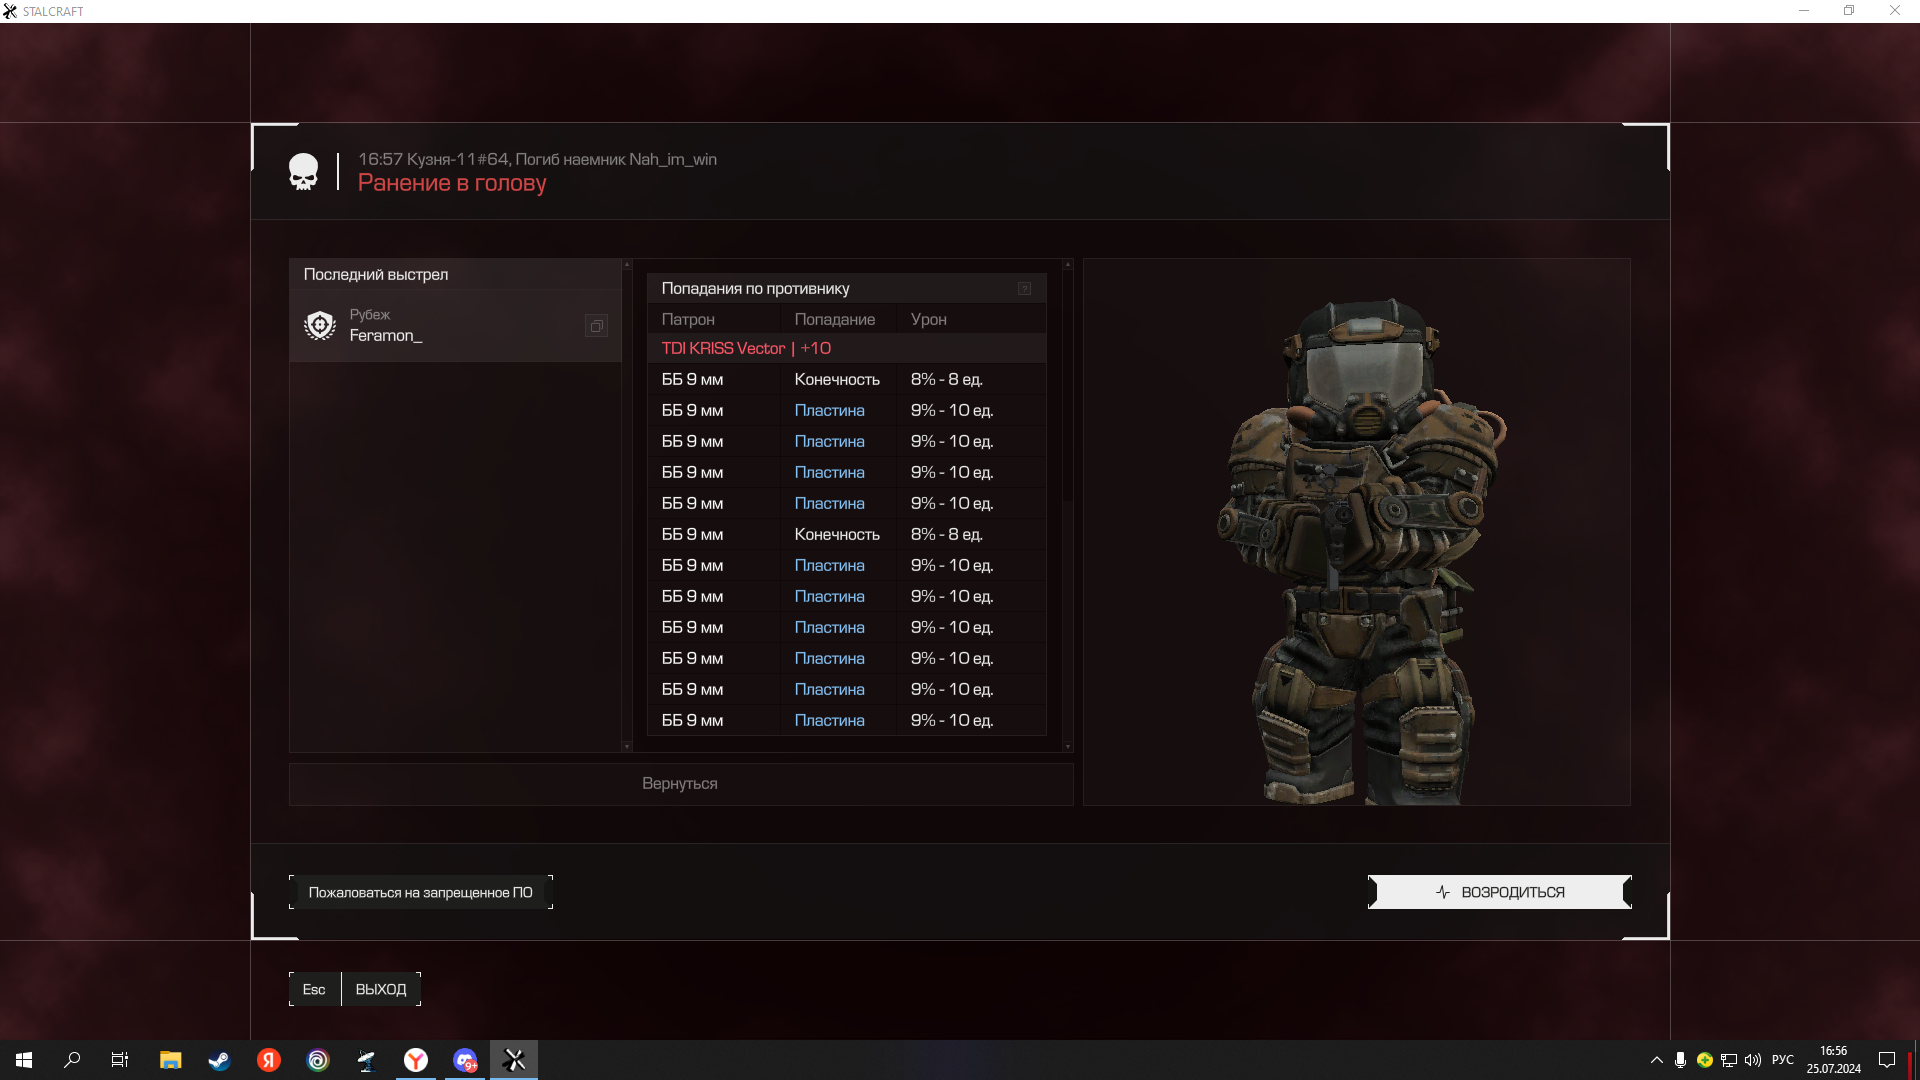
Task: Click the up arrow of the last shot panel scrollbar
Action: coord(627,265)
